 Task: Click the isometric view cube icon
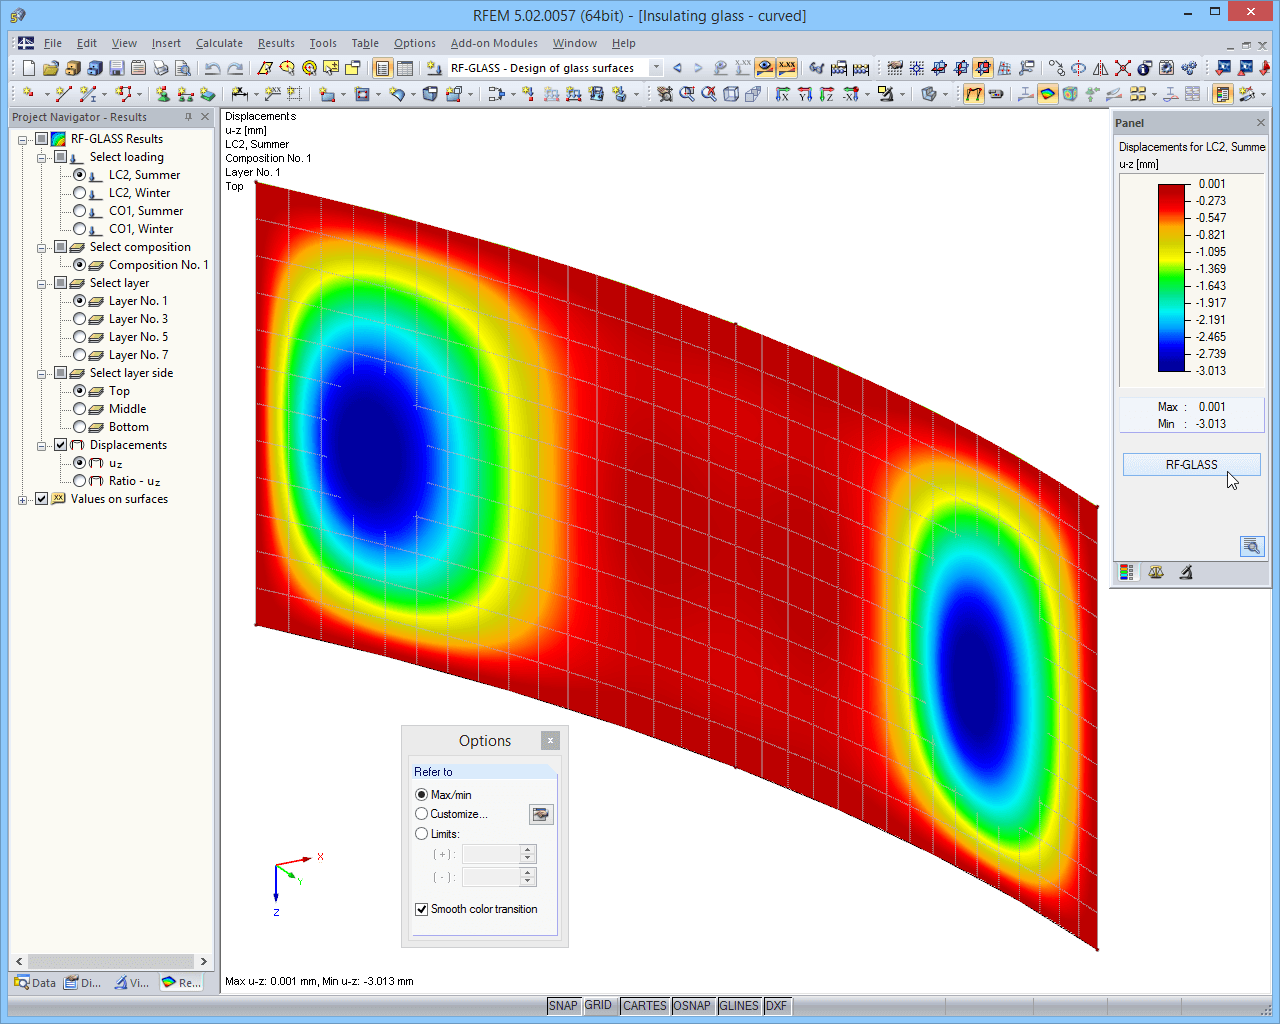click(731, 94)
